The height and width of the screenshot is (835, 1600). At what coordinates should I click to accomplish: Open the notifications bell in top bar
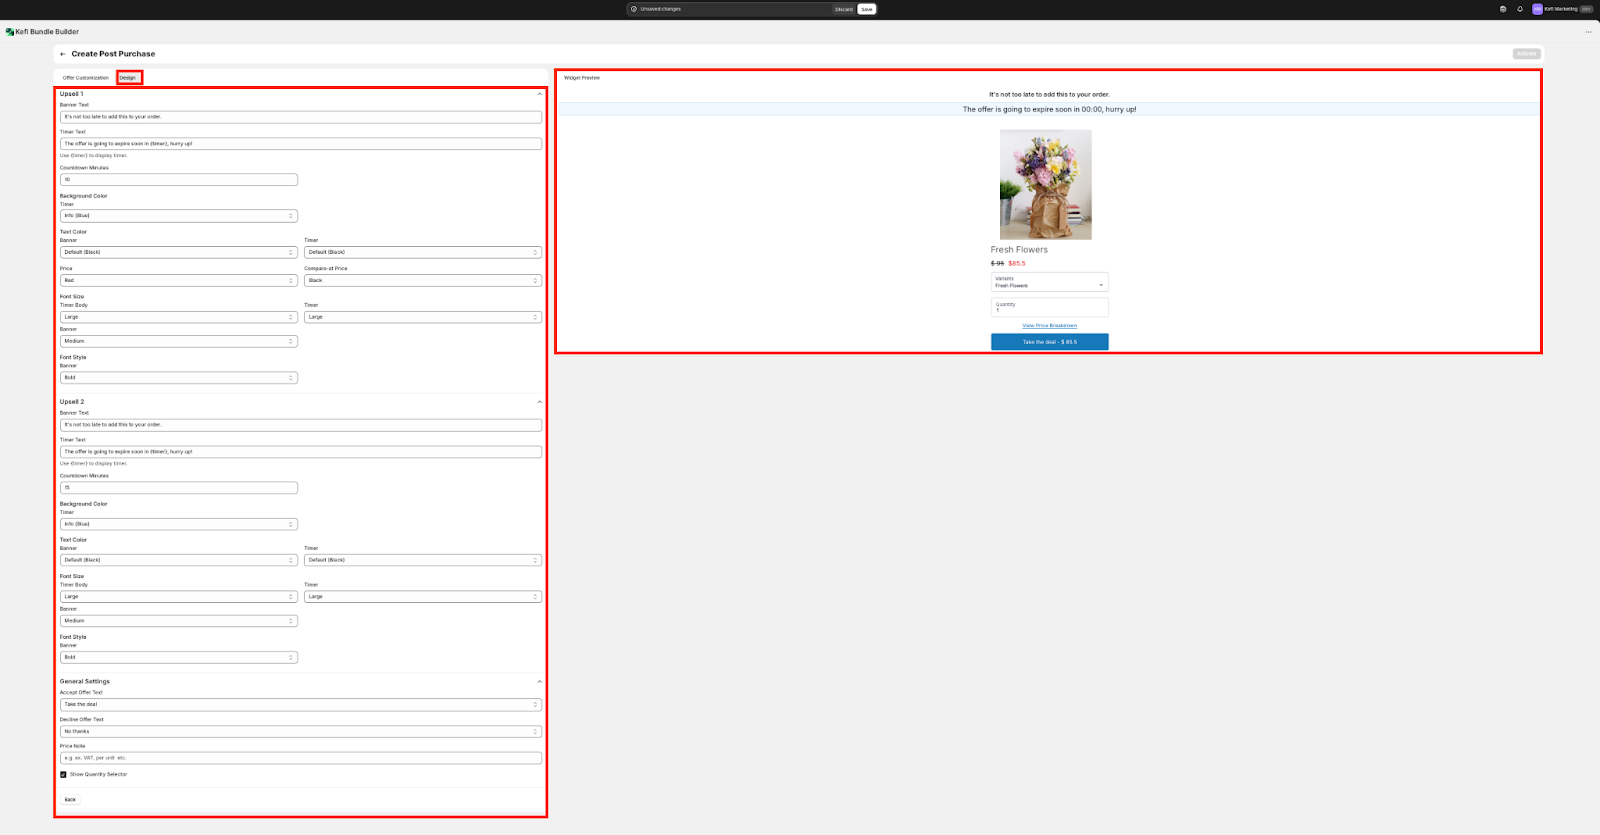(x=1520, y=9)
